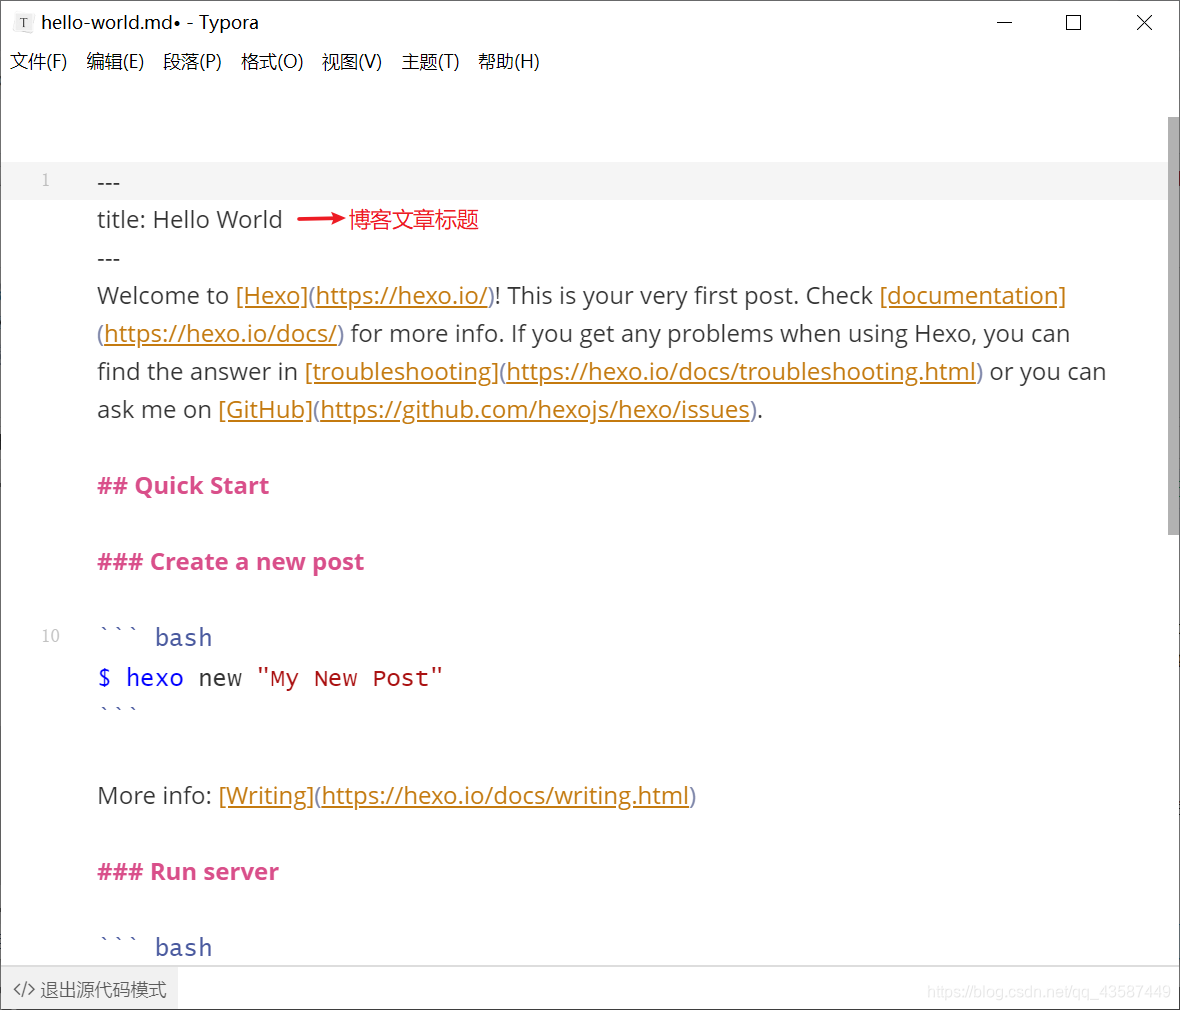Click the [GitHub] link text
Viewport: 1180px width, 1010px height.
click(266, 409)
